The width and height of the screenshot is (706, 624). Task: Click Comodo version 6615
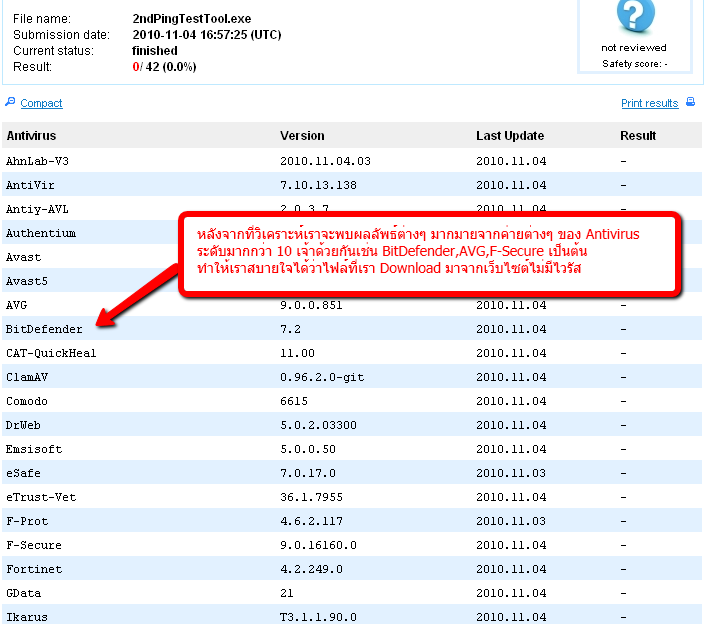click(x=294, y=401)
